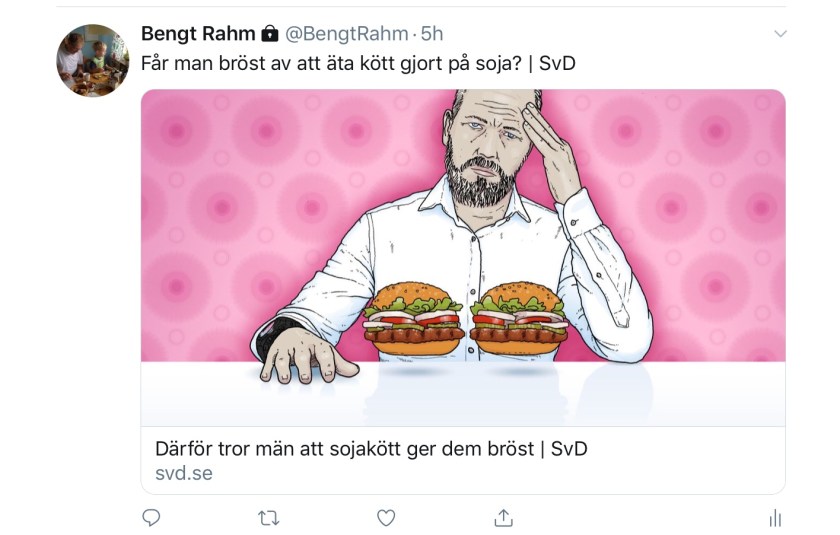
Task: Retweet the soja article tweet
Action: [268, 518]
